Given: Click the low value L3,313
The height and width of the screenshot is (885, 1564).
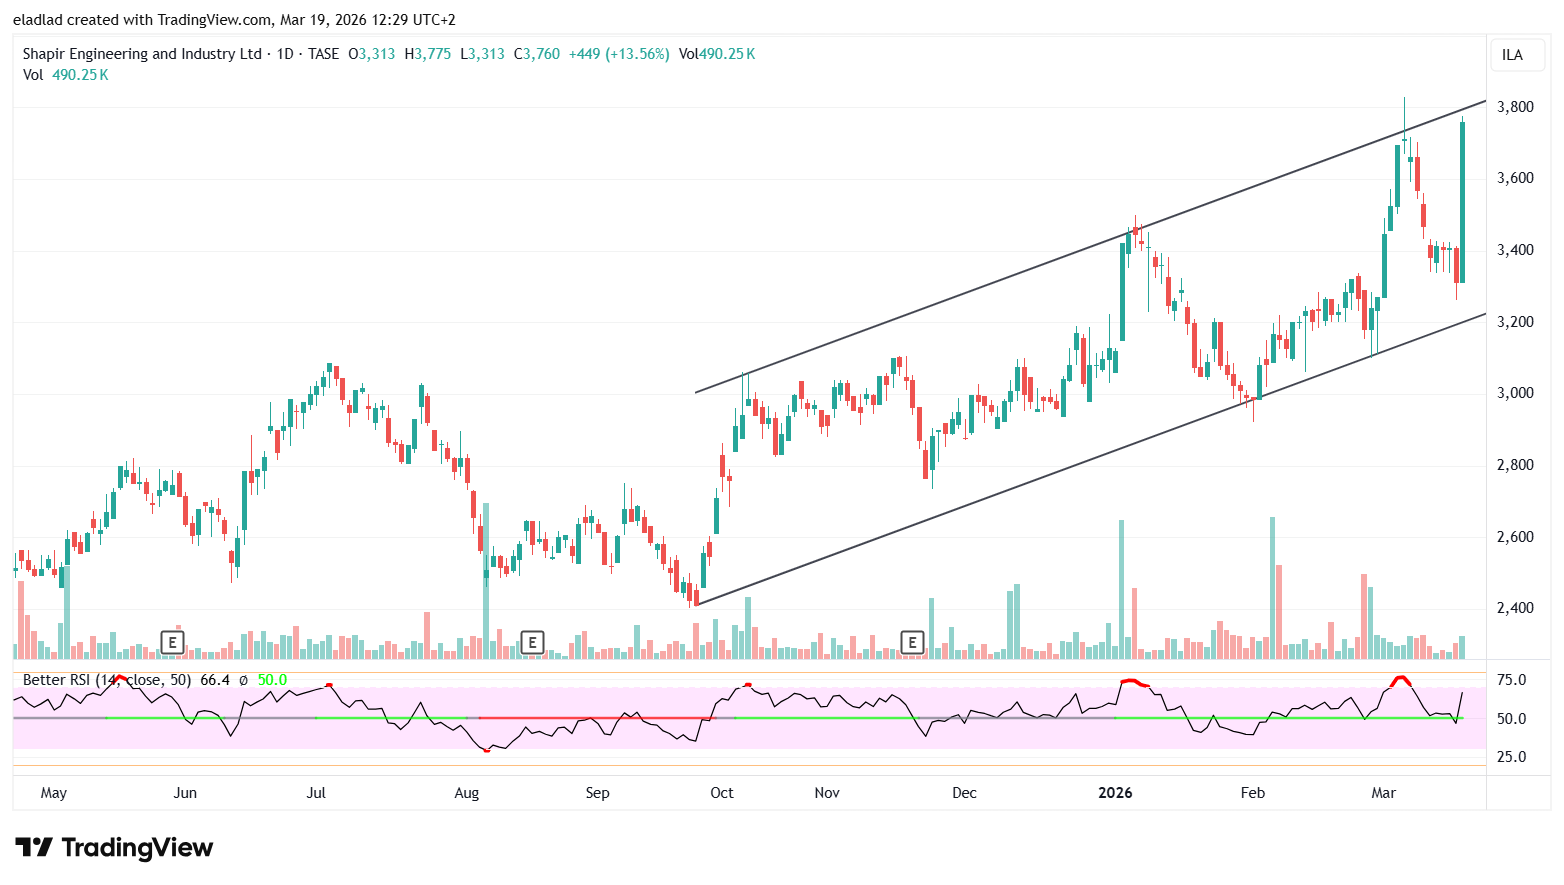Looking at the screenshot, I should 482,54.
